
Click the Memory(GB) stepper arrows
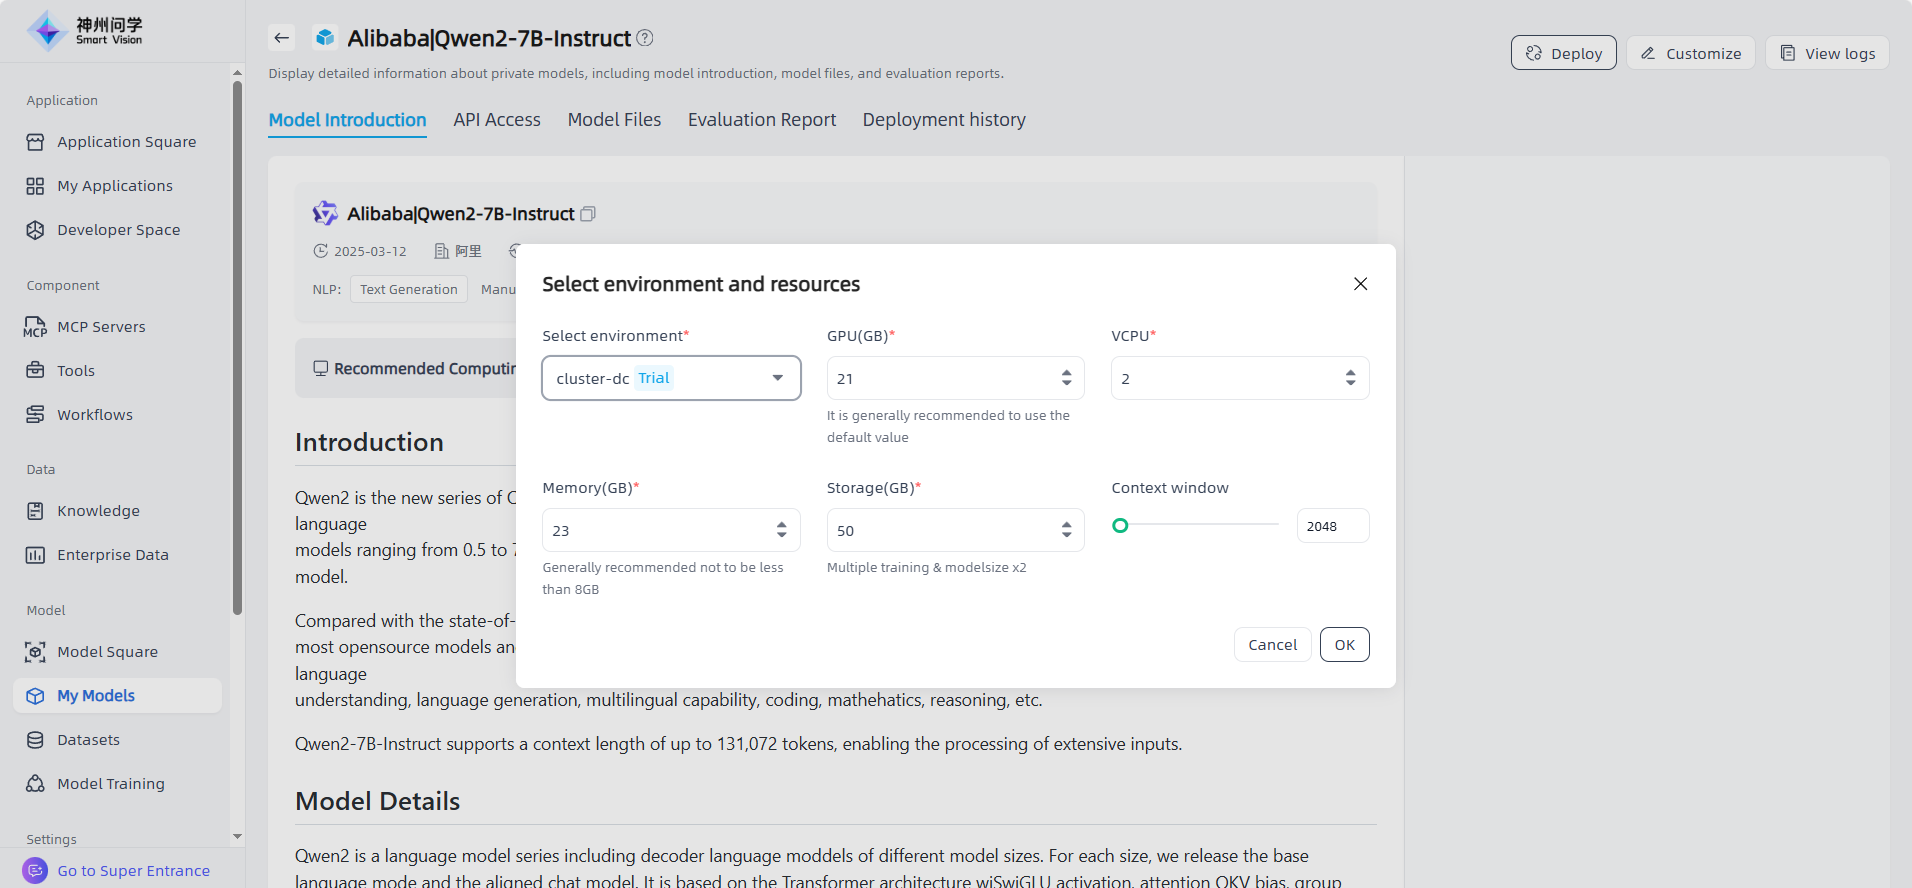point(781,530)
